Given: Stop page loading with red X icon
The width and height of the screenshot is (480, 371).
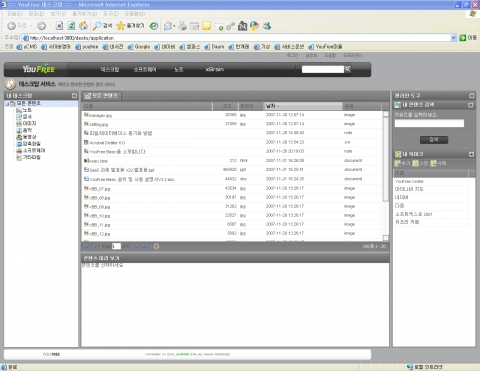Looking at the screenshot, I should click(59, 26).
